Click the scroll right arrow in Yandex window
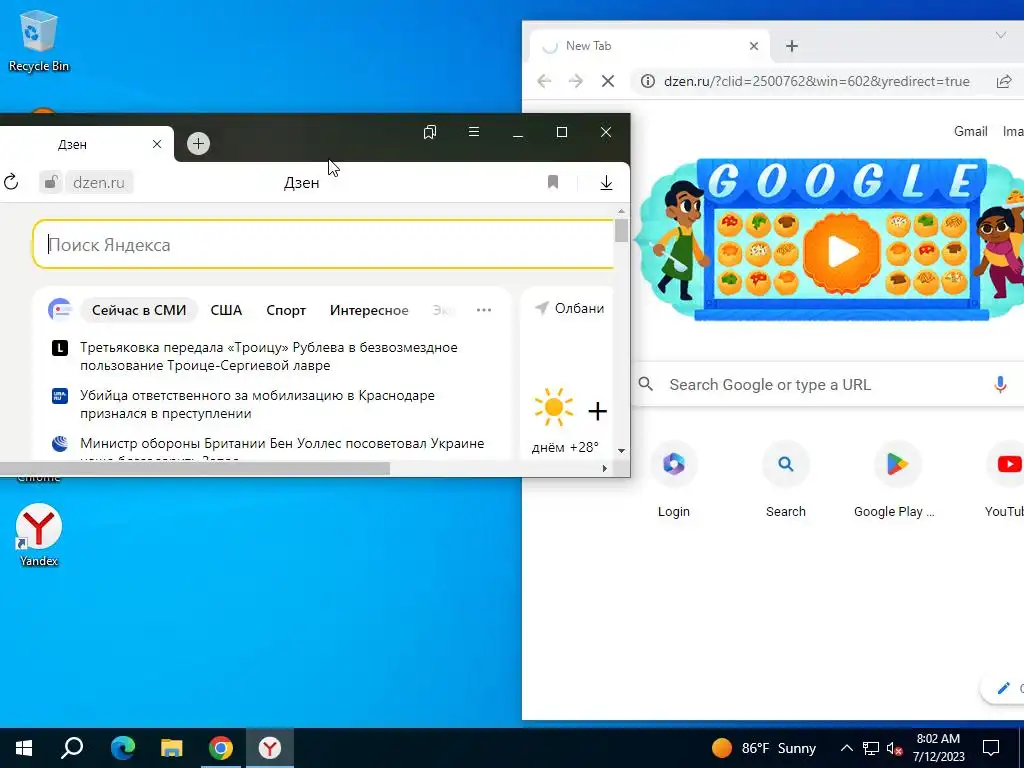 [605, 468]
